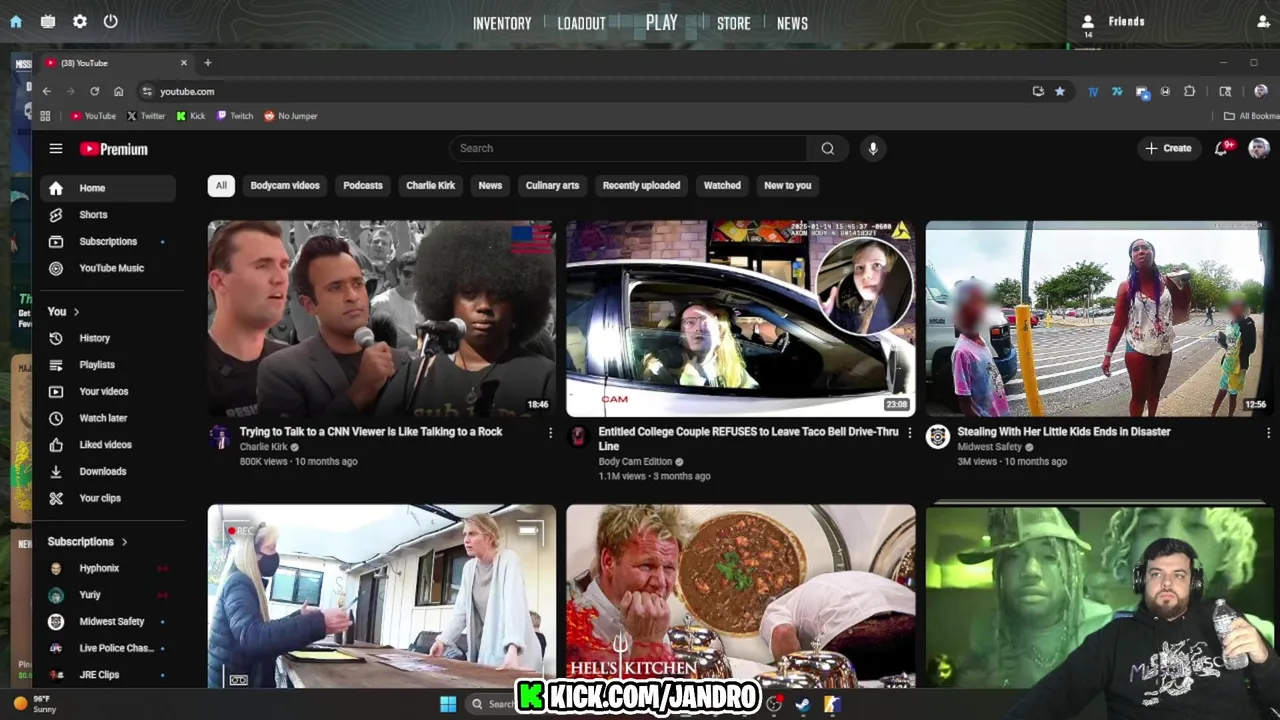The height and width of the screenshot is (720, 1280).
Task: Open new browser tab
Action: click(208, 63)
